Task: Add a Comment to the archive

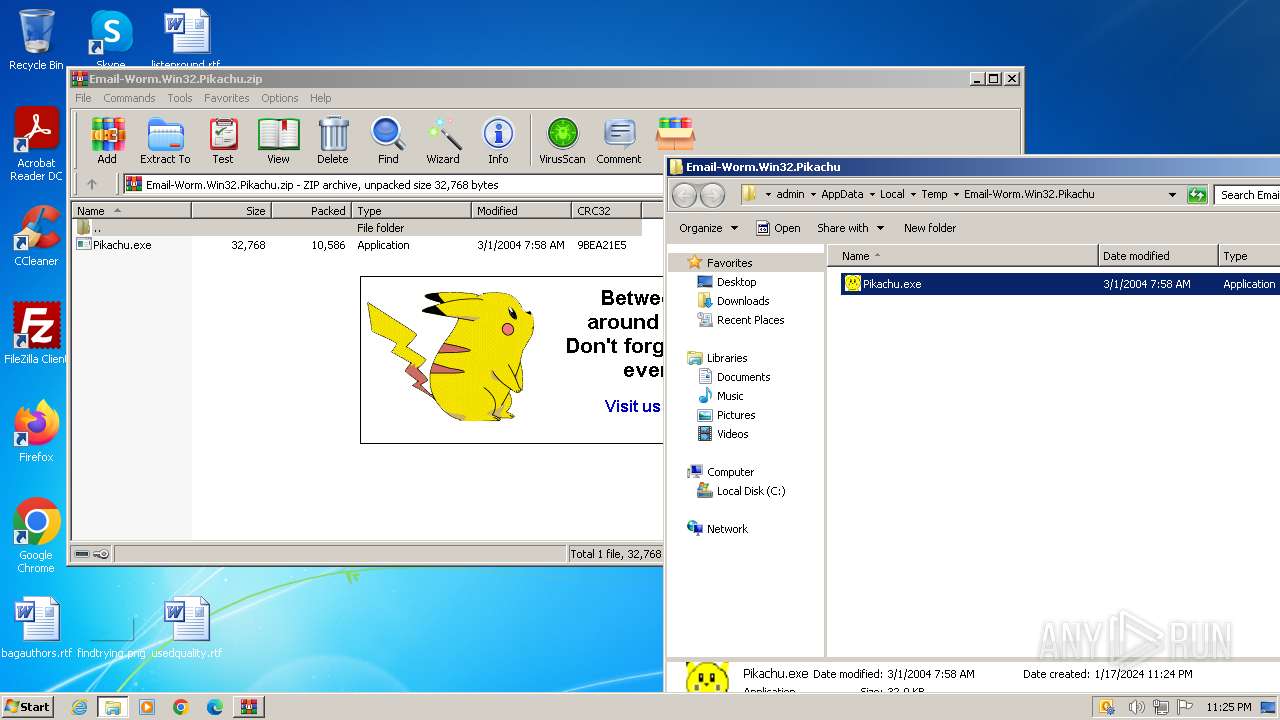Action: (x=619, y=140)
